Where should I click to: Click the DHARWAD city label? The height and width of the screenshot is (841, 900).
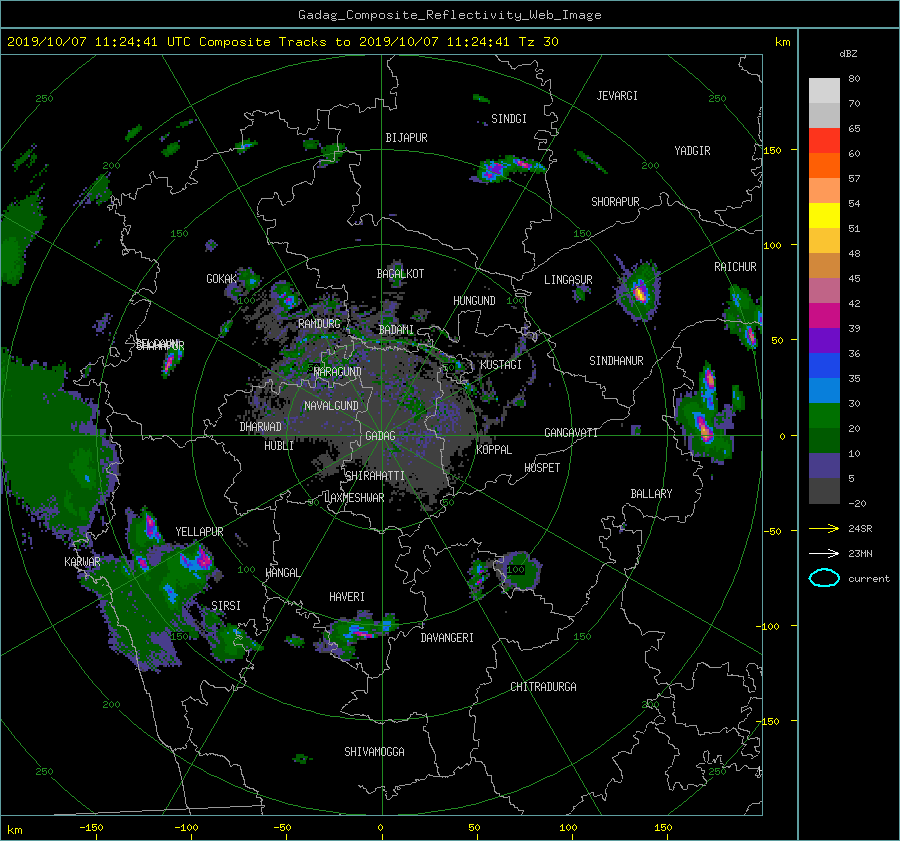(x=261, y=427)
